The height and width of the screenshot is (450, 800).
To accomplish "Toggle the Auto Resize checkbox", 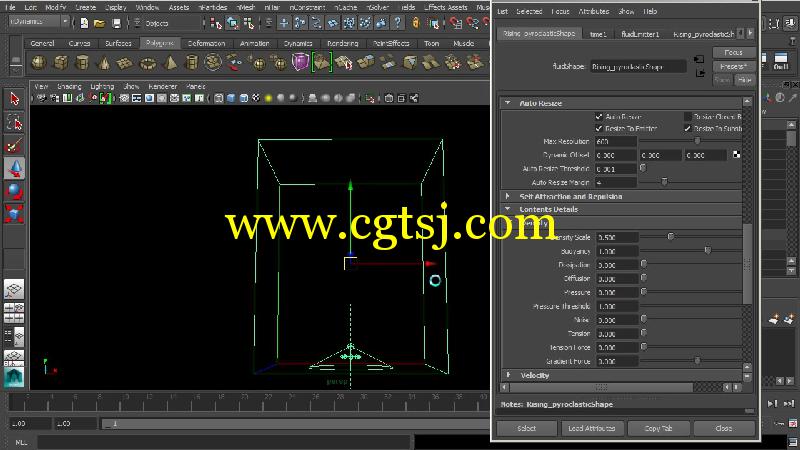I will point(599,117).
